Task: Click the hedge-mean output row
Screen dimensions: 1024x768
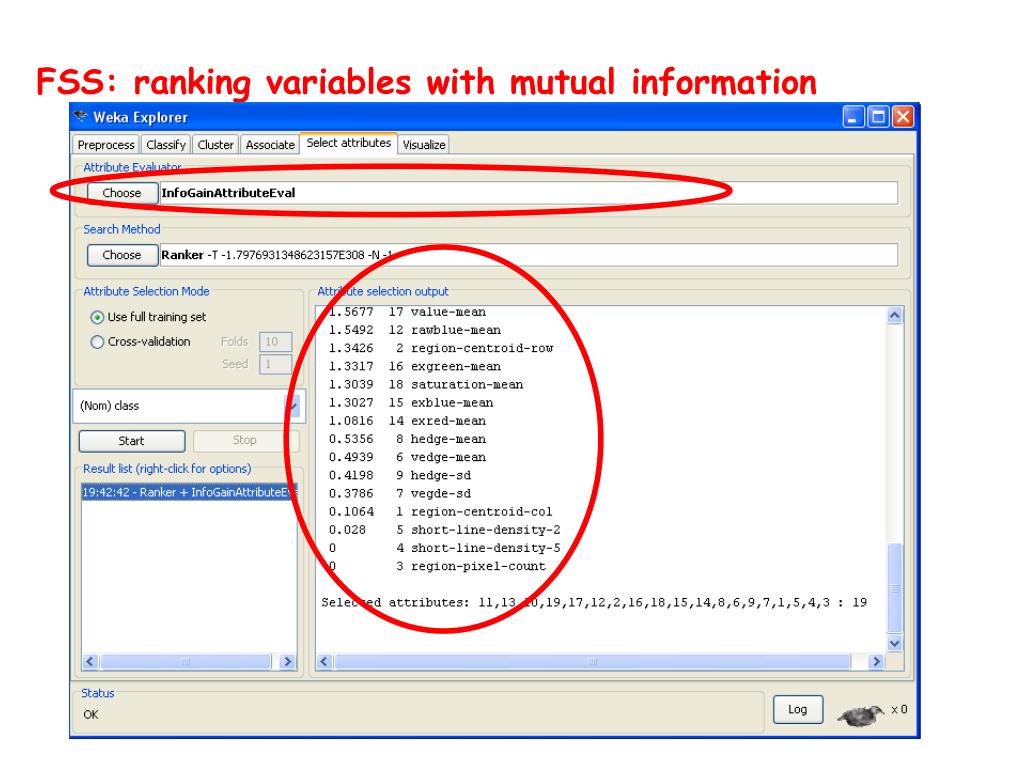Action: (x=407, y=440)
